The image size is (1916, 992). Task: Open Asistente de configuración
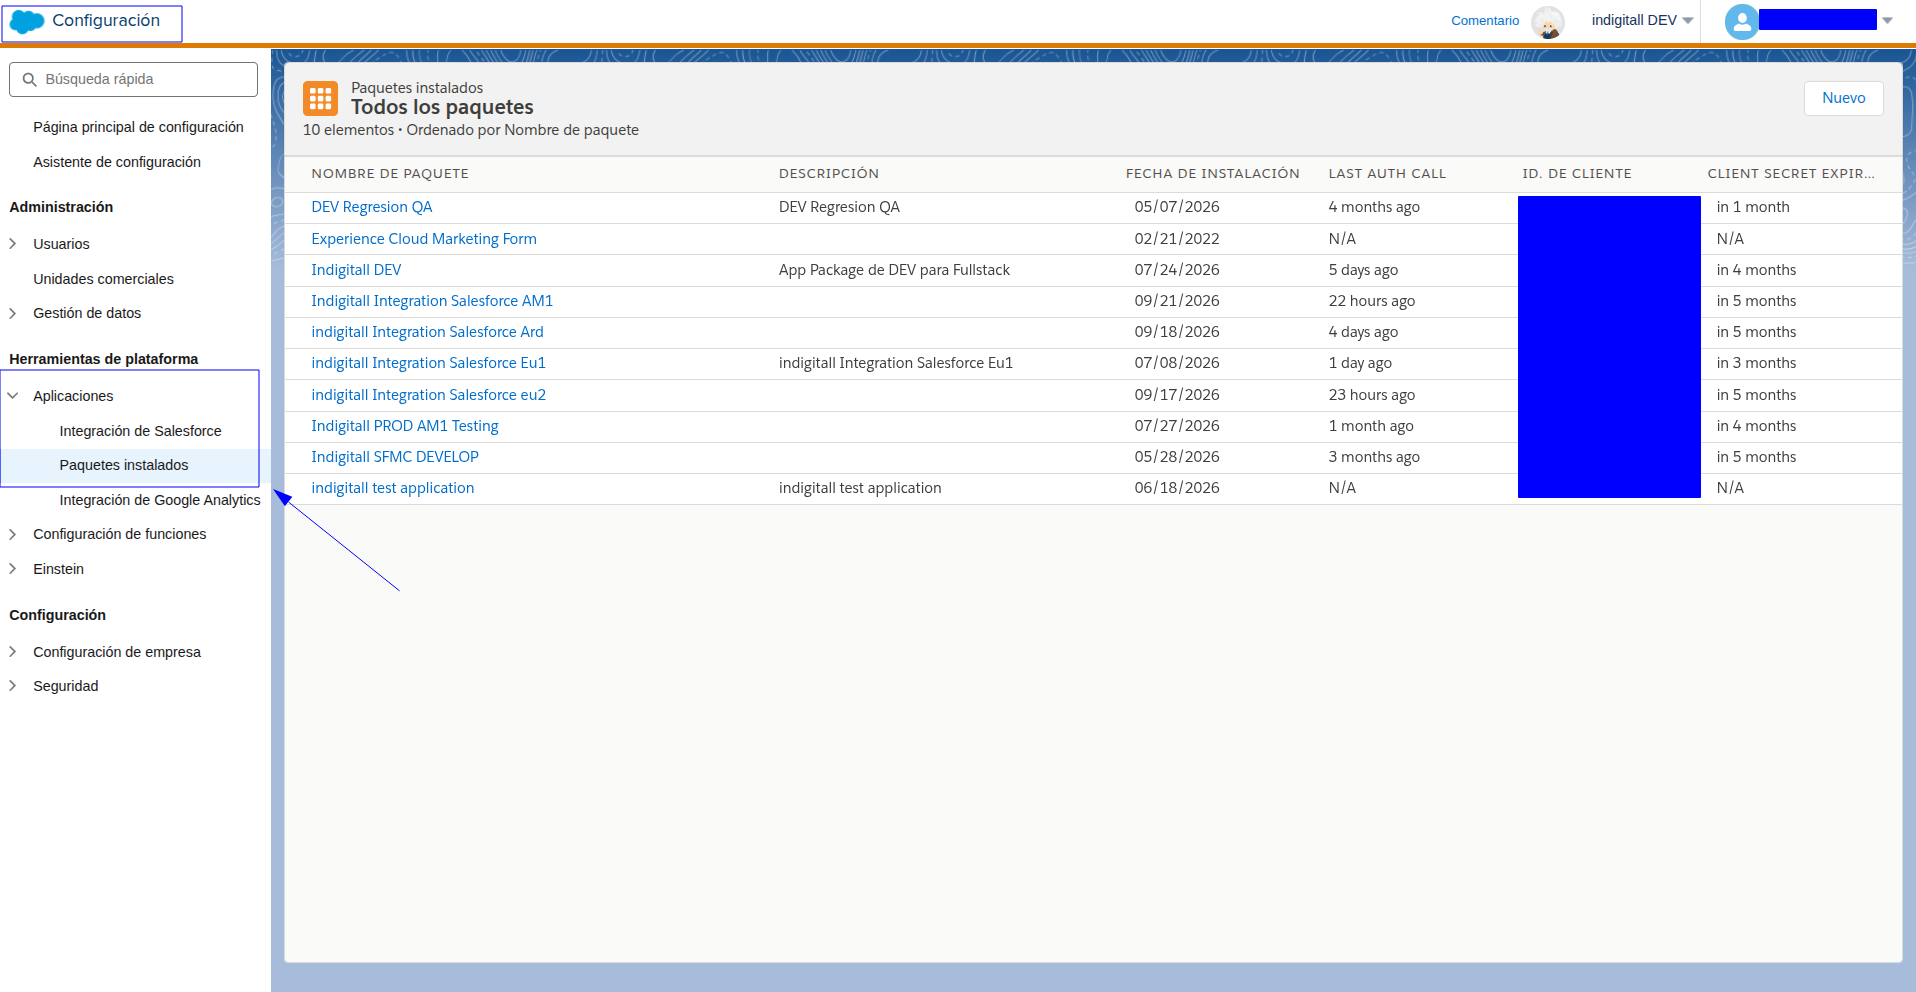click(117, 162)
